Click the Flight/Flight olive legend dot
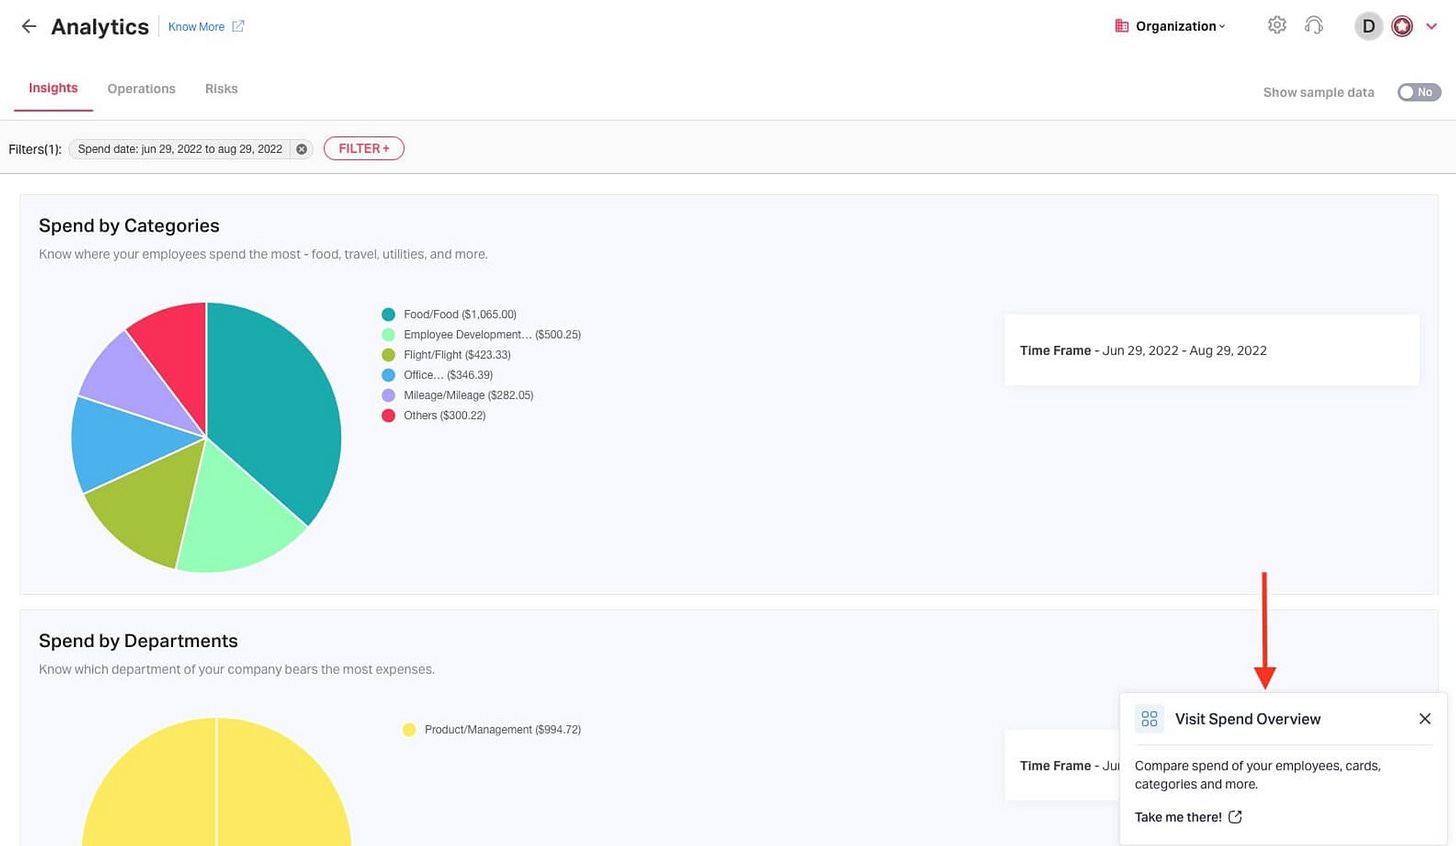 point(388,355)
